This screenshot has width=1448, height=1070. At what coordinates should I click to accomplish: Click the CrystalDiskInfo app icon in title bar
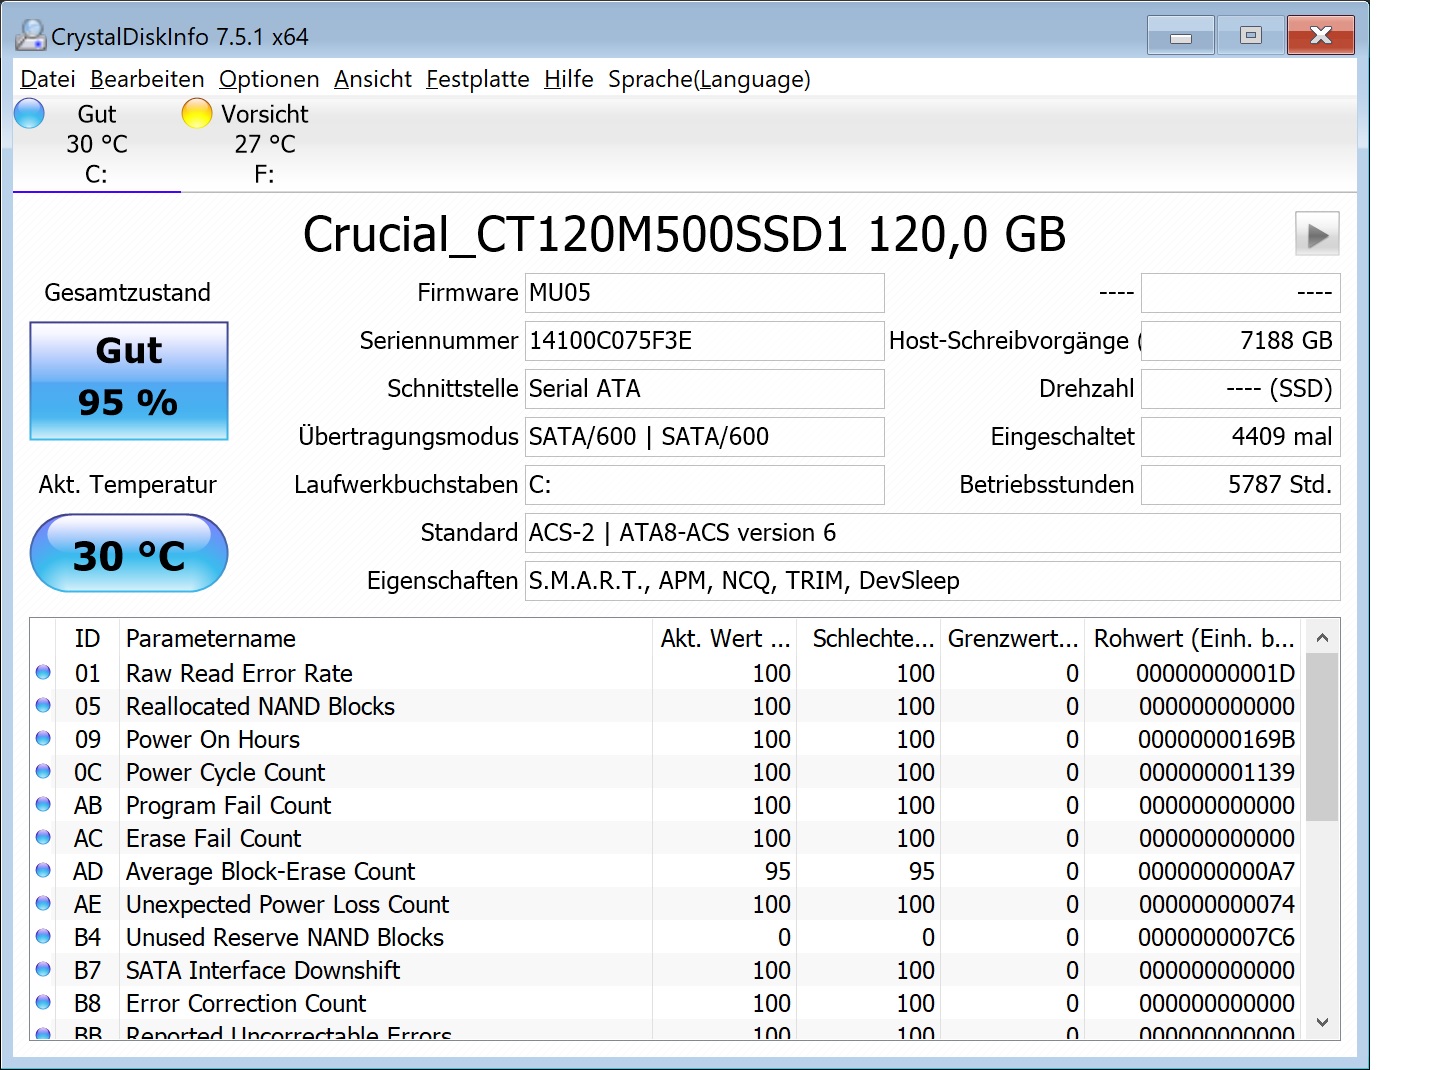point(31,35)
